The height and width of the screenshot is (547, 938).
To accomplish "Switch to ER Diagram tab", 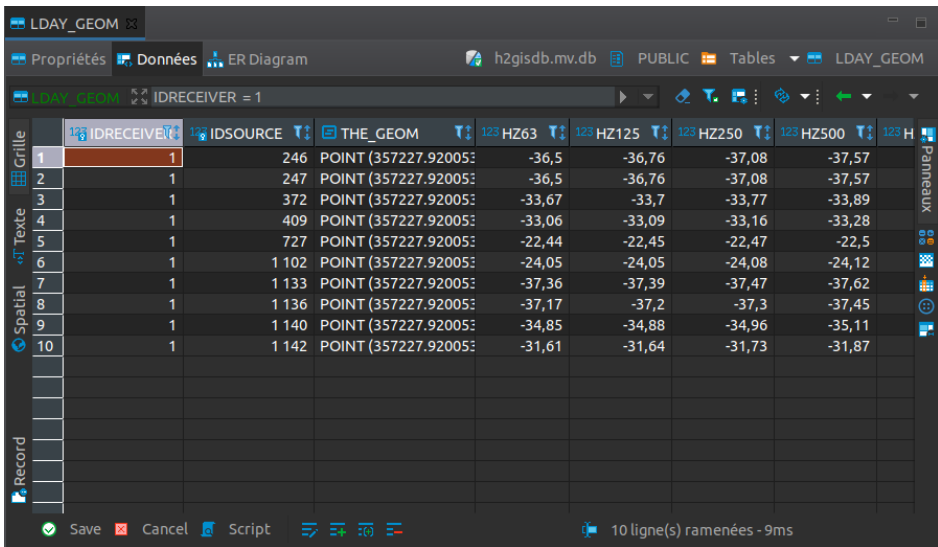I will [x=257, y=59].
